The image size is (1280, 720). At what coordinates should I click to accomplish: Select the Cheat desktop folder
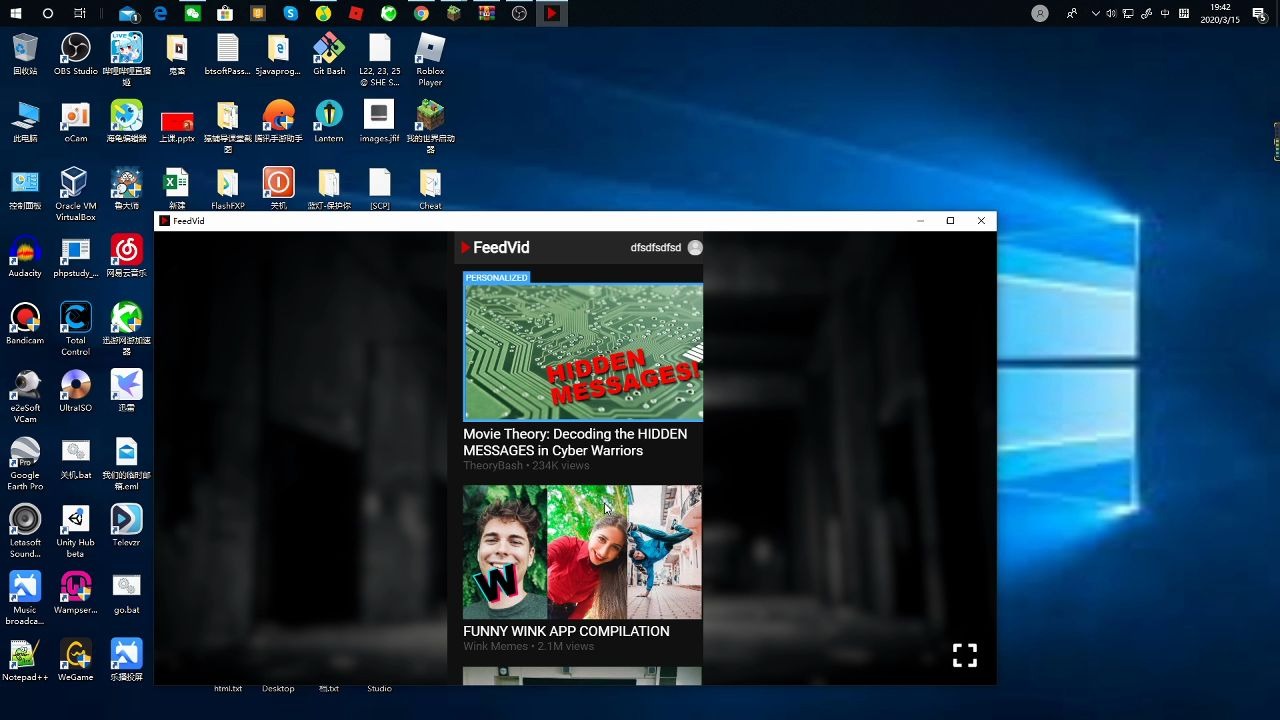[430, 190]
